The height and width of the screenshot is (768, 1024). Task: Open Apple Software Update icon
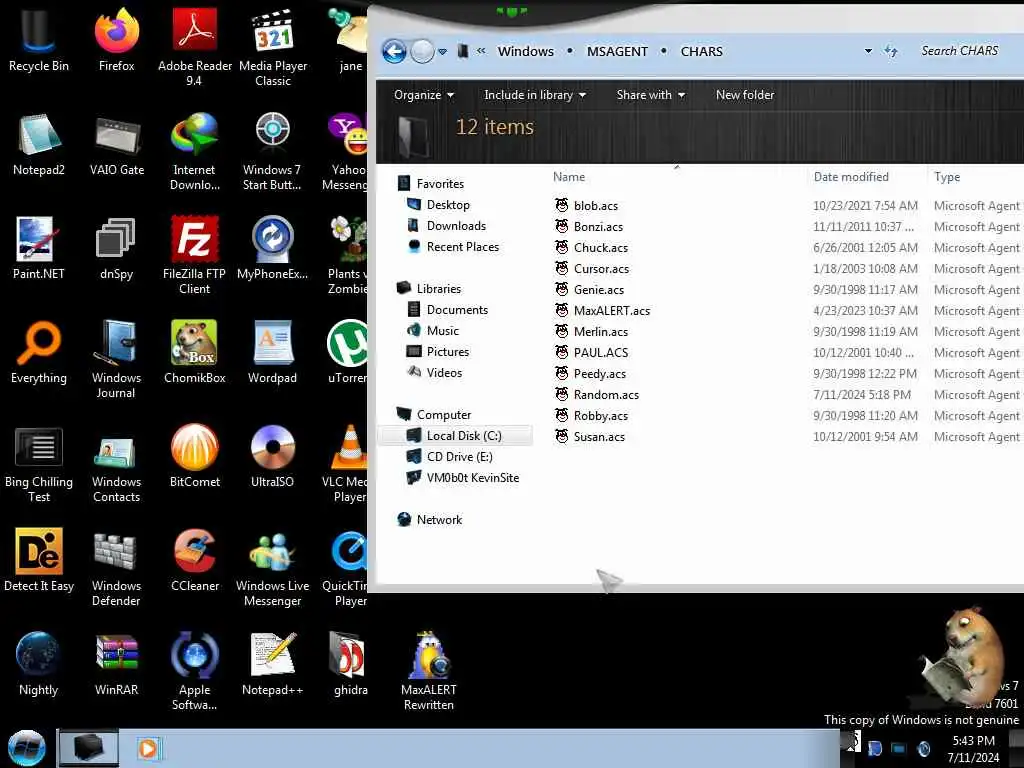[194, 671]
